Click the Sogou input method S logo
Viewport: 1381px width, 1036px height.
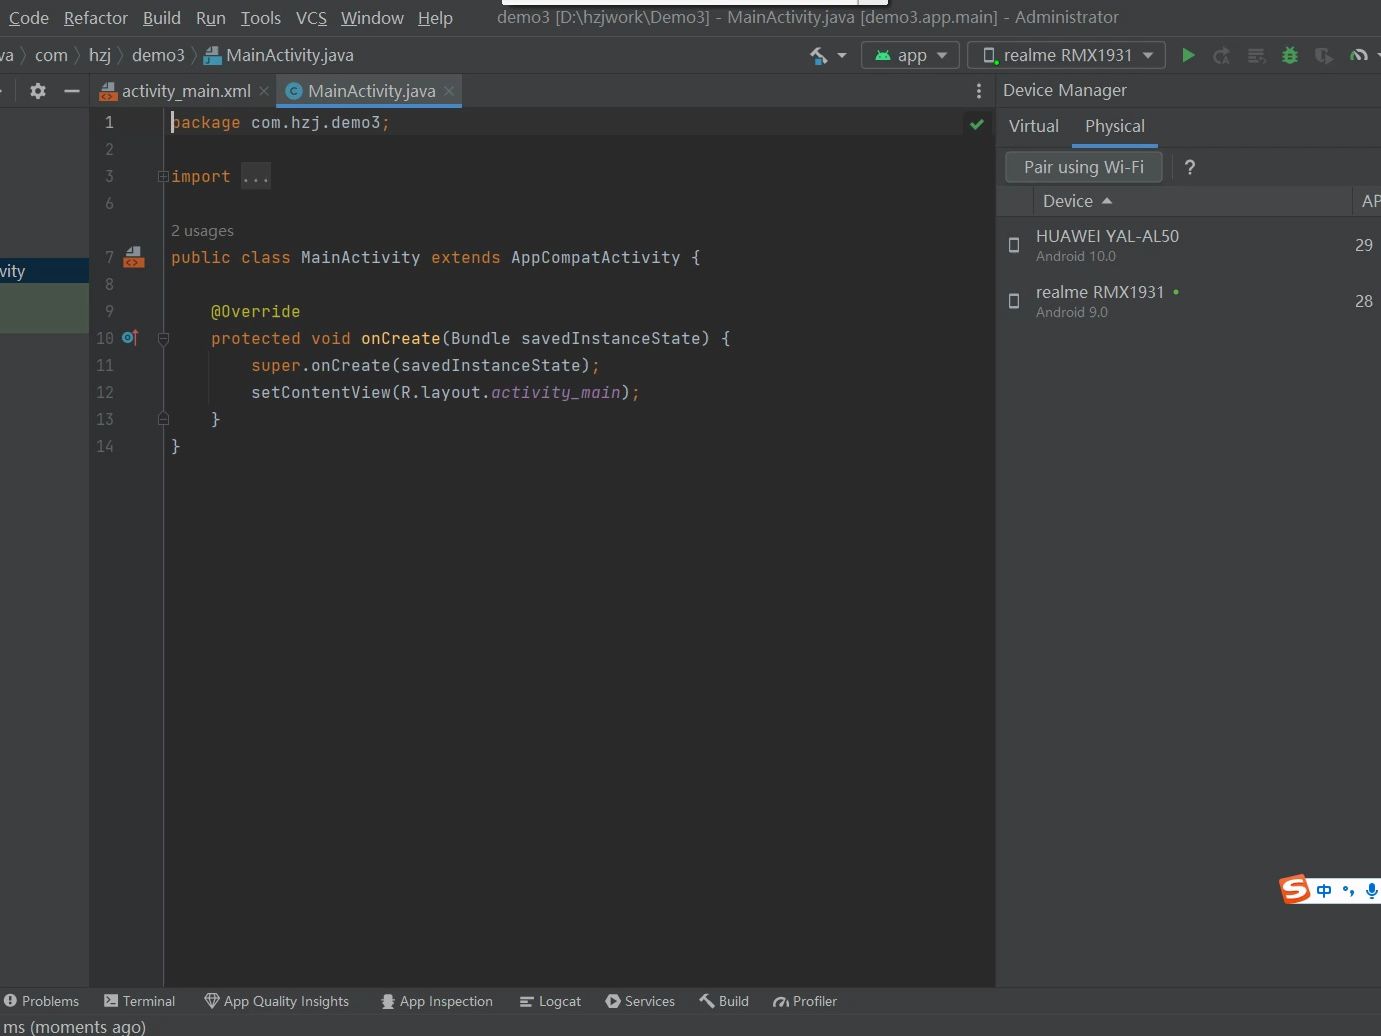(x=1295, y=889)
